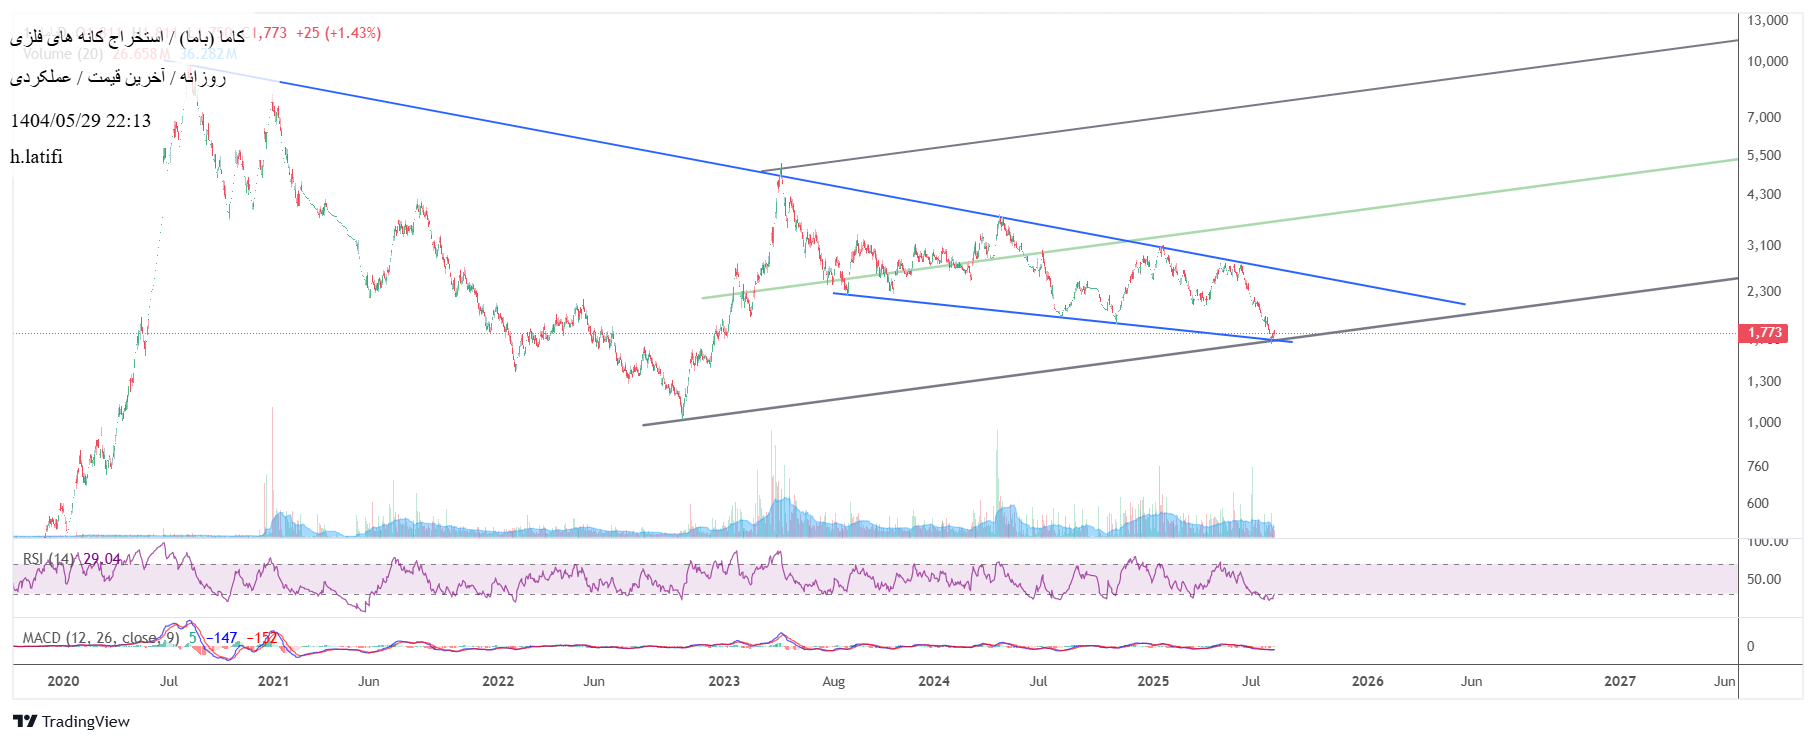Click the 600 price axis label
The height and width of the screenshot is (743, 1816).
(1758, 503)
